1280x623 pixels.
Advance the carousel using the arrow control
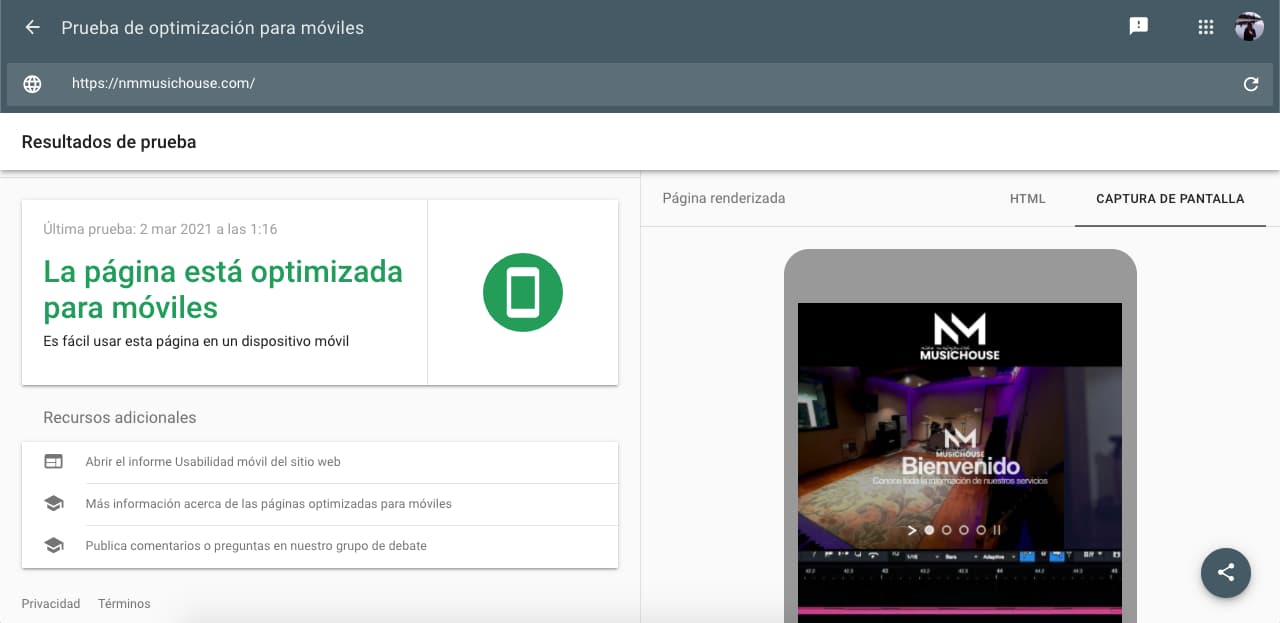pos(912,530)
